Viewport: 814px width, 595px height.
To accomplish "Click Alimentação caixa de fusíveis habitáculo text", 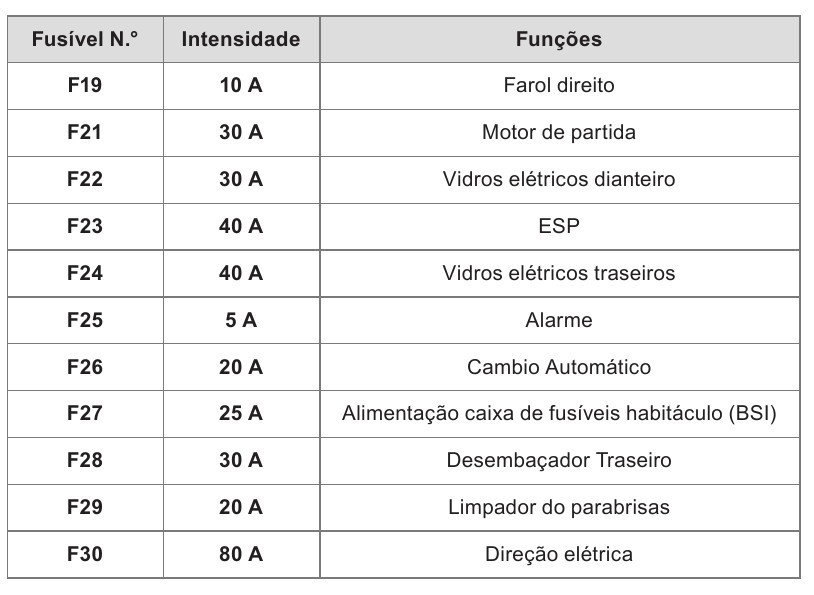I will [533, 414].
